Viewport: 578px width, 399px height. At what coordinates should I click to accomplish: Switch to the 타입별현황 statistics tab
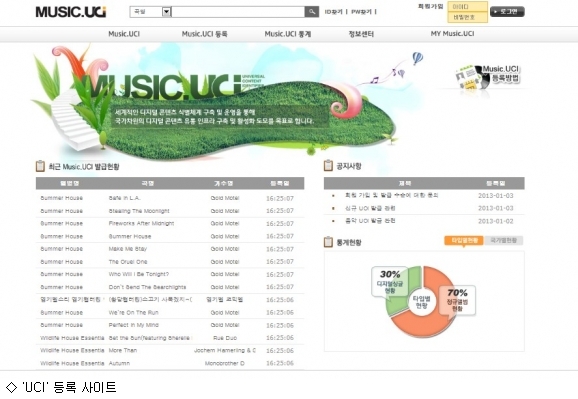coord(464,240)
